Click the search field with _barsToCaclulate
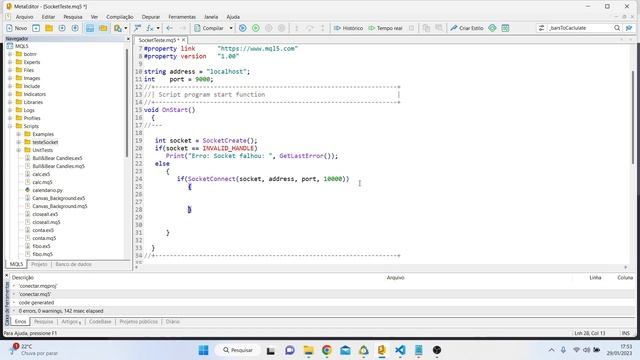640x360 pixels. [580, 28]
